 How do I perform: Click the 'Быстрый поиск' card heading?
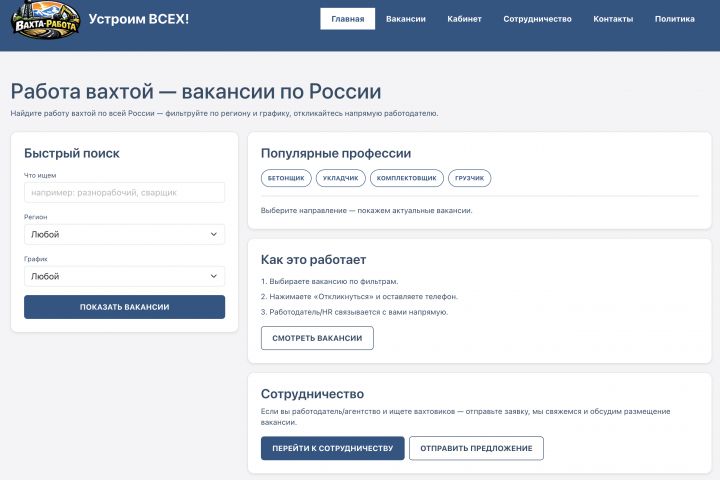coord(72,153)
